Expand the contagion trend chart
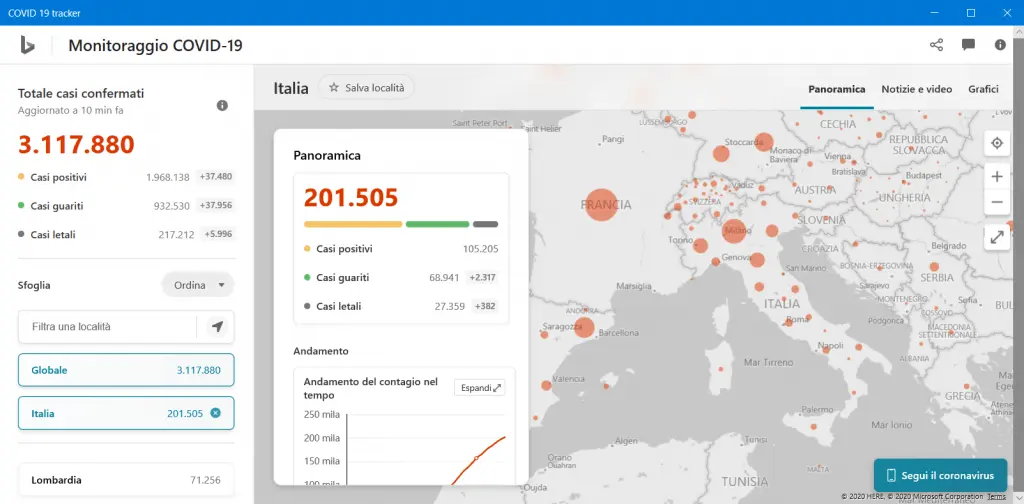 coord(479,388)
